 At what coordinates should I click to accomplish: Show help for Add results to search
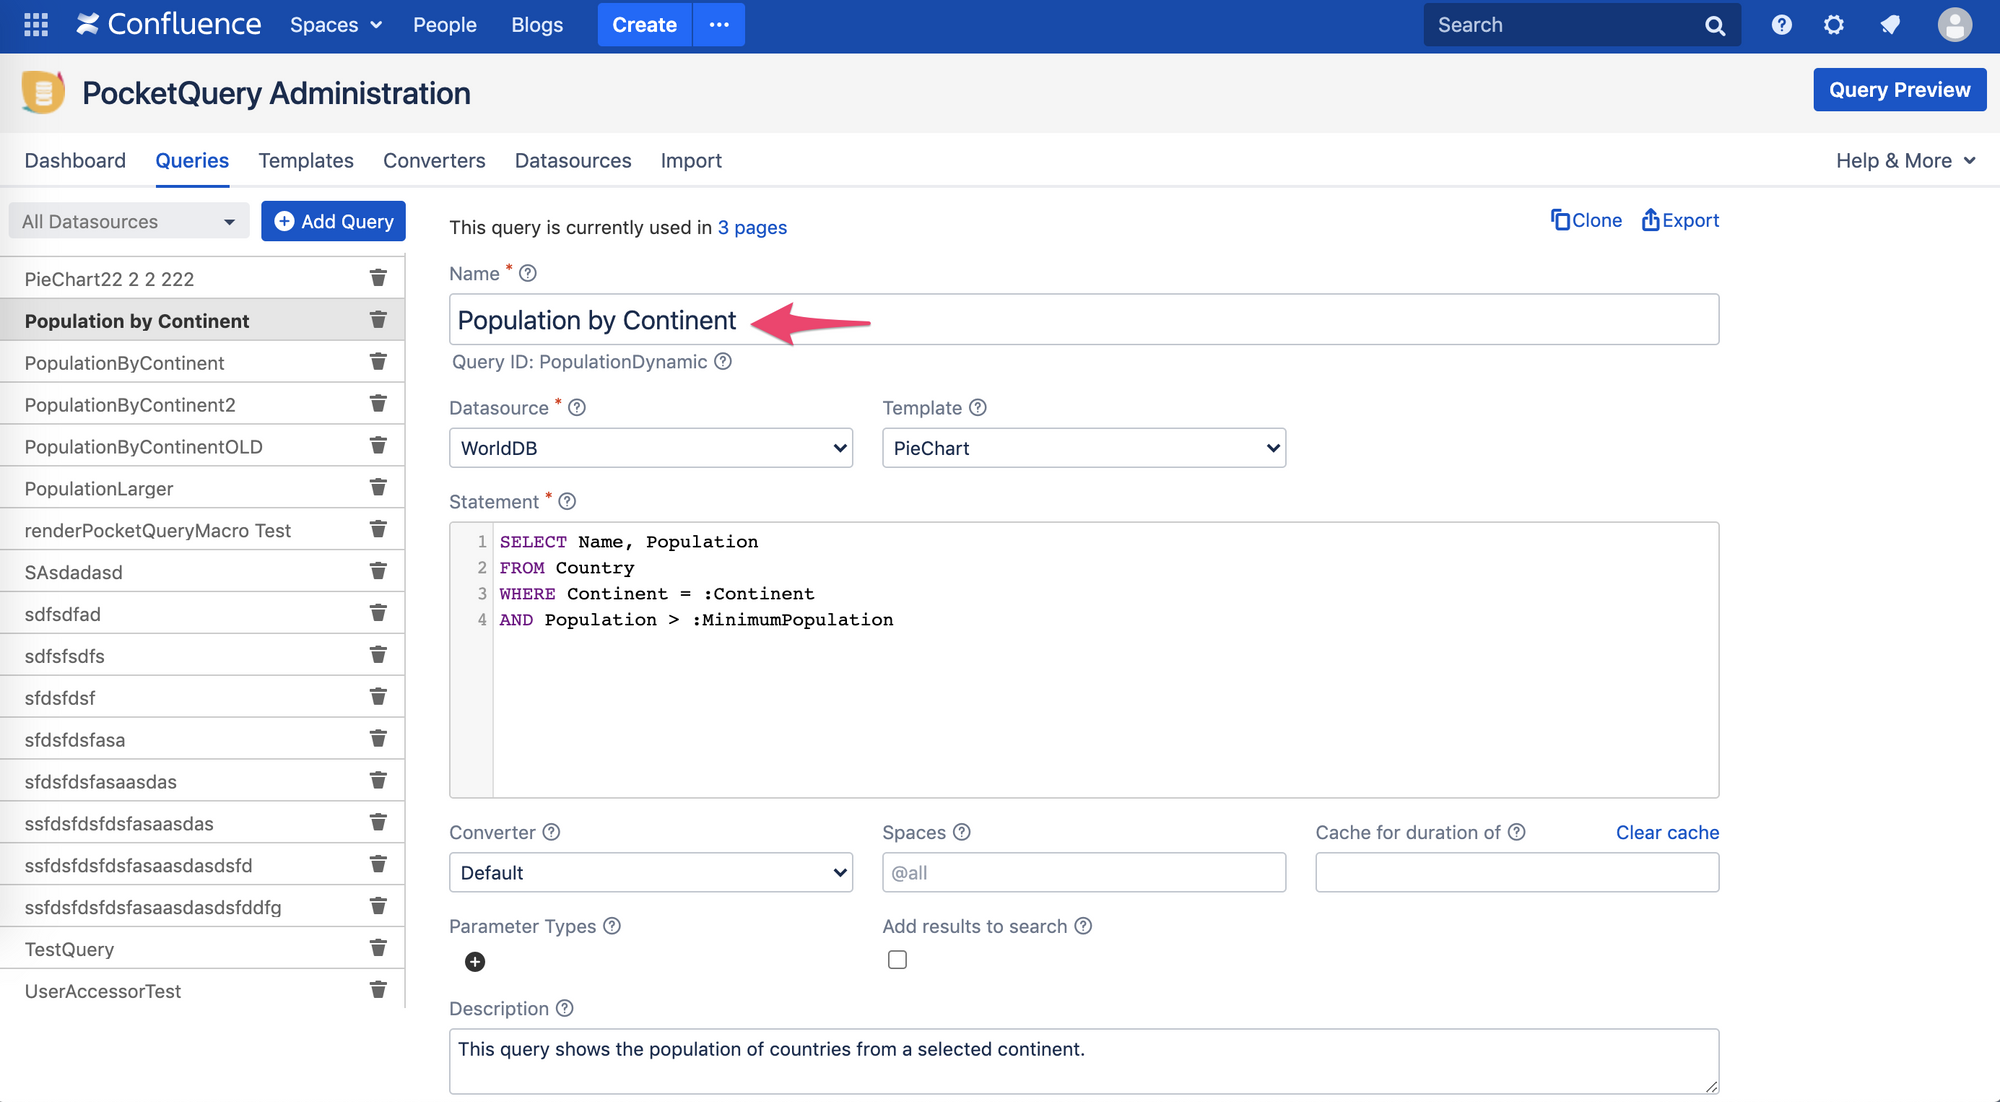pyautogui.click(x=1083, y=927)
